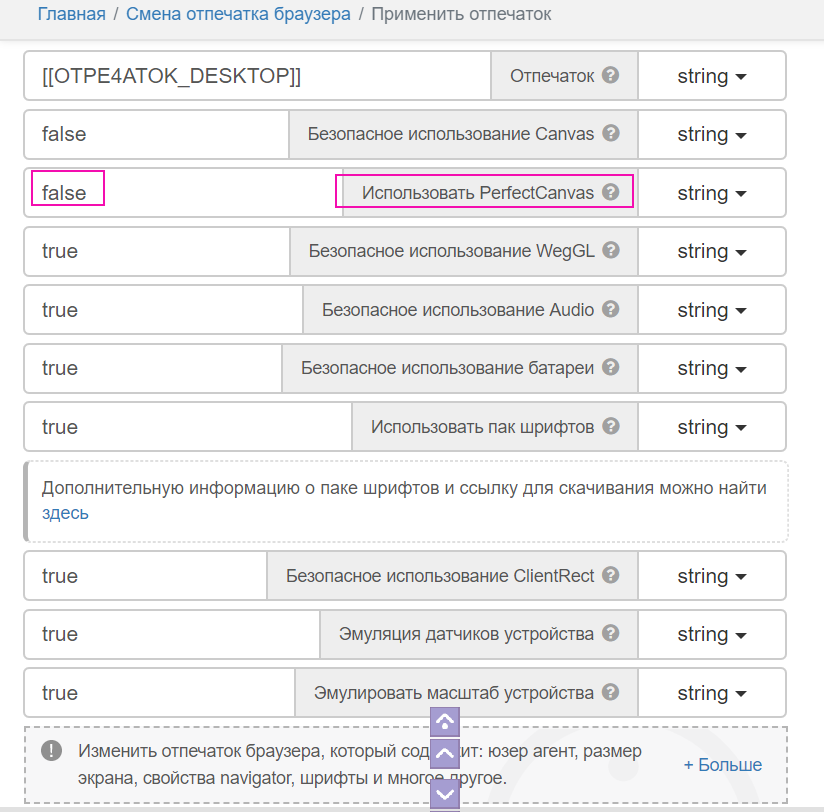The image size is (824, 812).
Task: Click help icon for Эмулировать масштаб устройства
Action: (x=611, y=693)
